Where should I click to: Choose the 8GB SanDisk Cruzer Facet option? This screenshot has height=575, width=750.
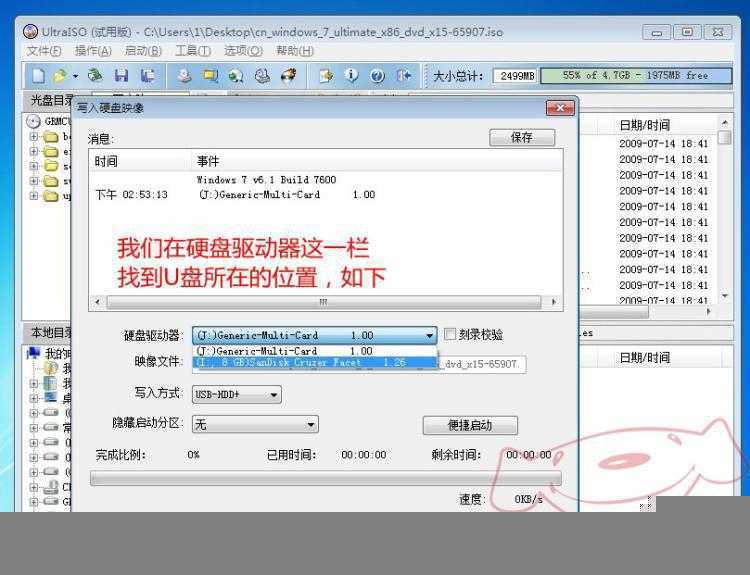315,363
